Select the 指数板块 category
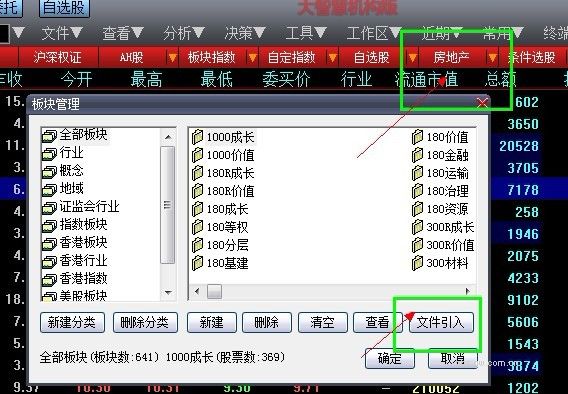568x394 pixels. (x=75, y=225)
